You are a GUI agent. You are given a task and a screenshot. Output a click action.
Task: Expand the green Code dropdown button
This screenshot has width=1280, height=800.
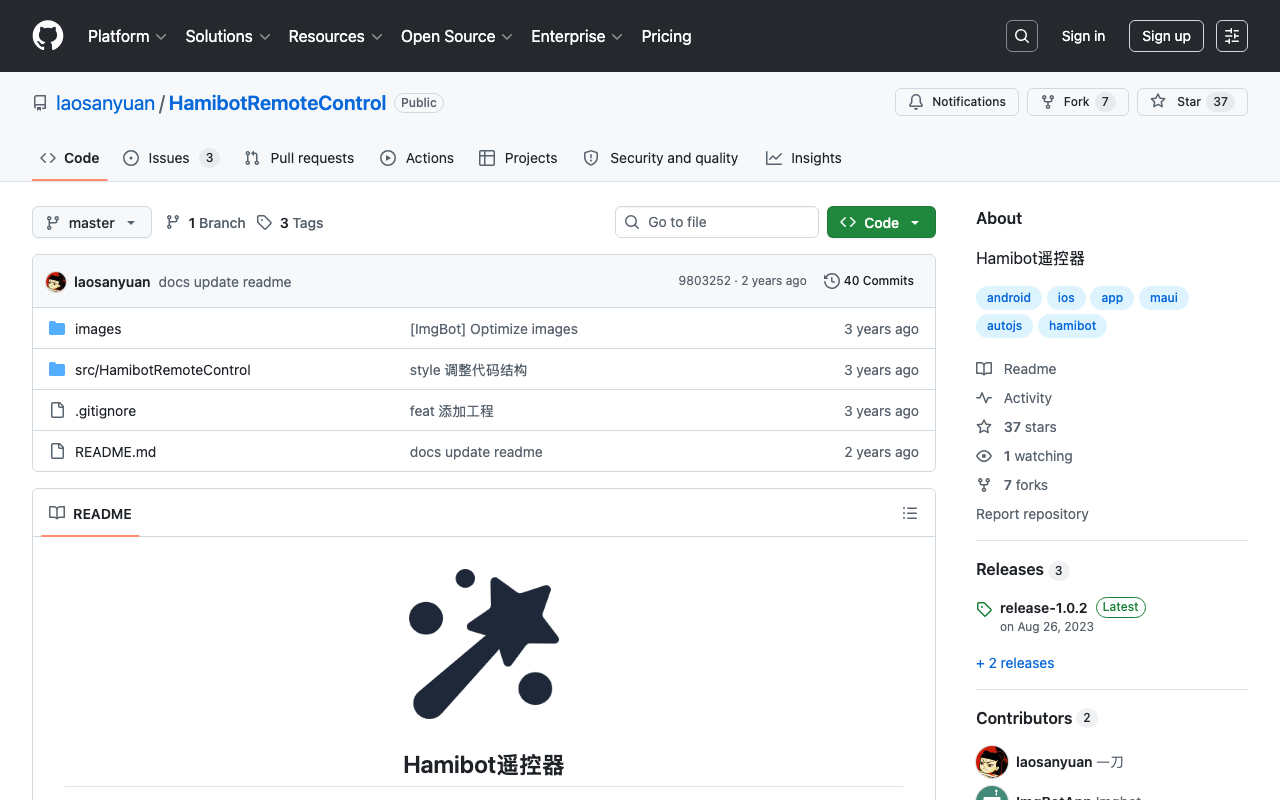coord(881,222)
